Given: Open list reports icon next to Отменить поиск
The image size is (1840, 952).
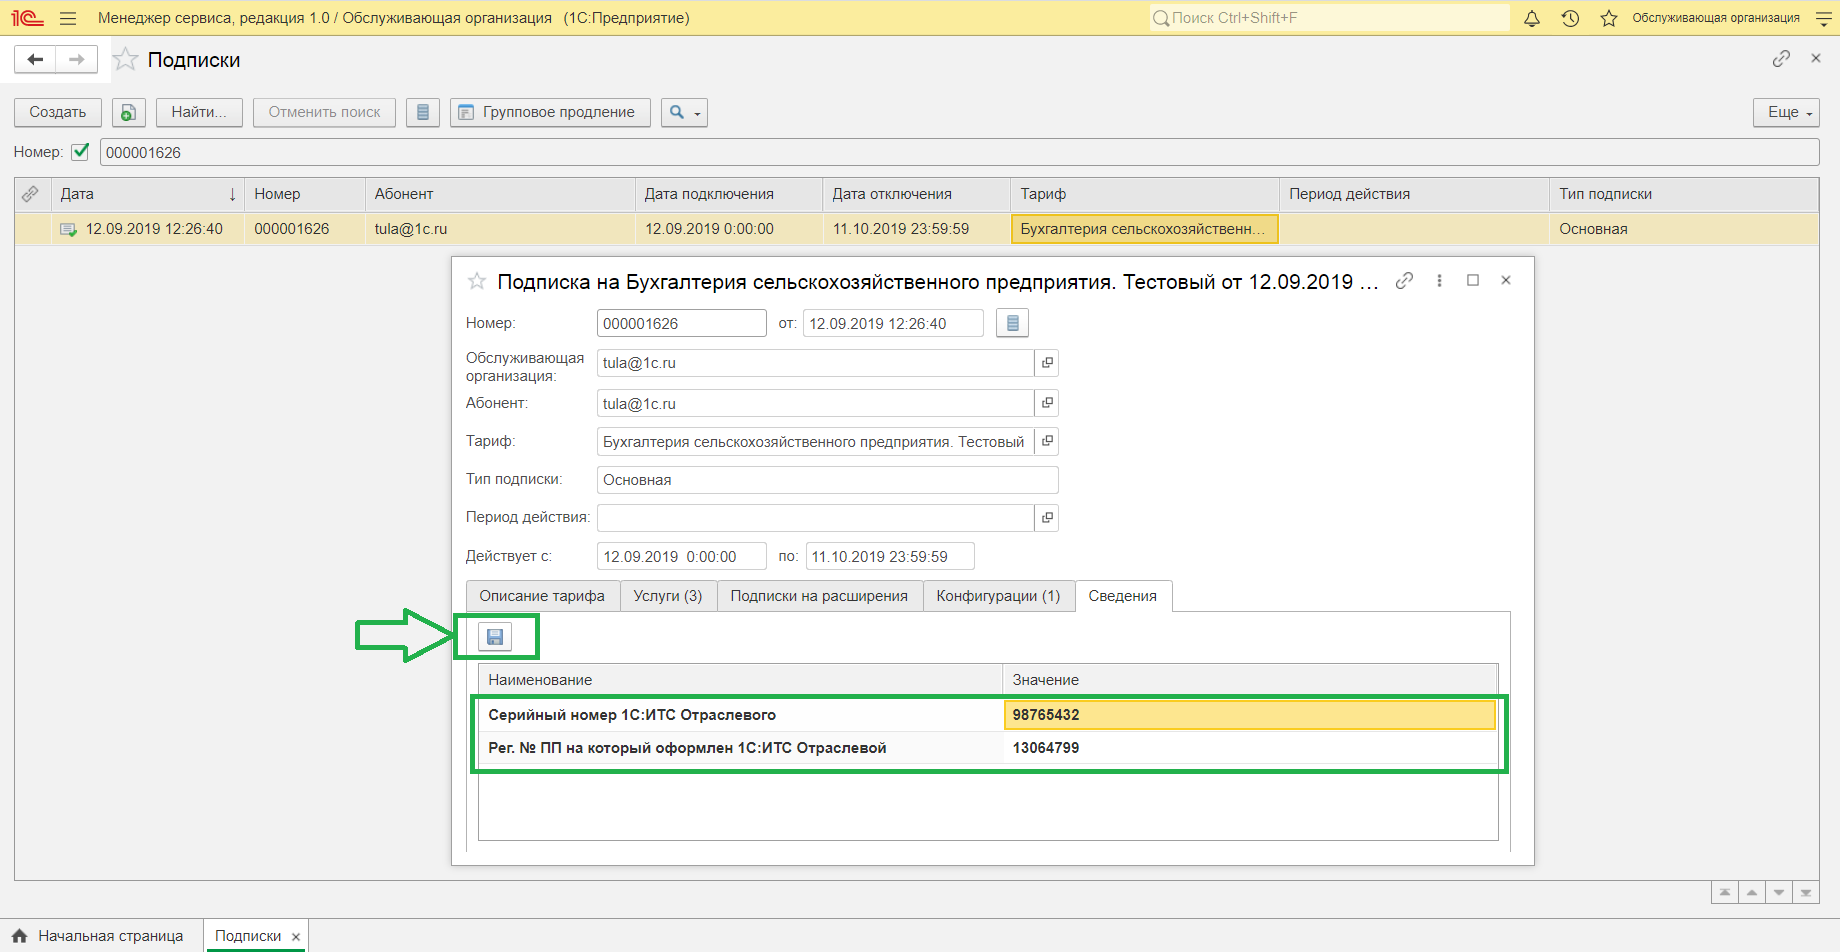Looking at the screenshot, I should 423,112.
